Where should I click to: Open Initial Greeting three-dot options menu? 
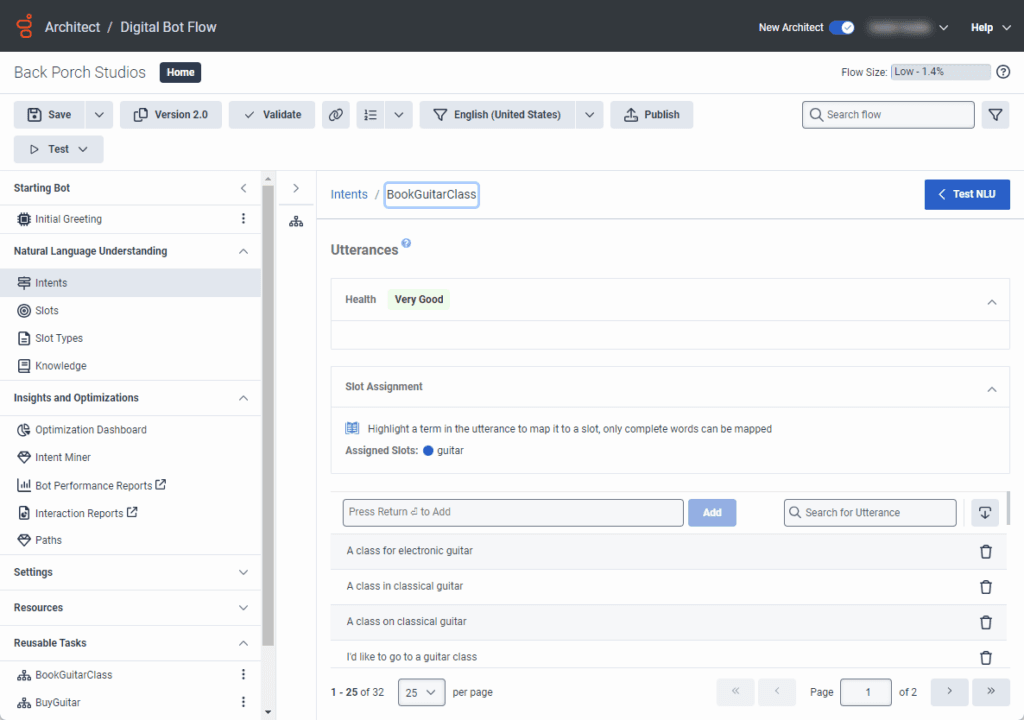[243, 219]
